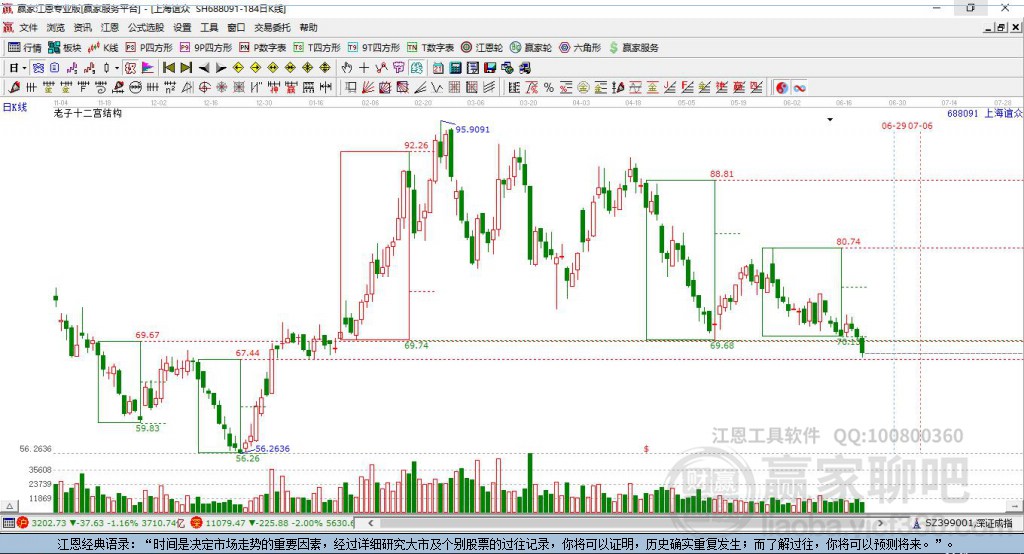Select the hand pan tool
The height and width of the screenshot is (554, 1024).
pos(347,68)
